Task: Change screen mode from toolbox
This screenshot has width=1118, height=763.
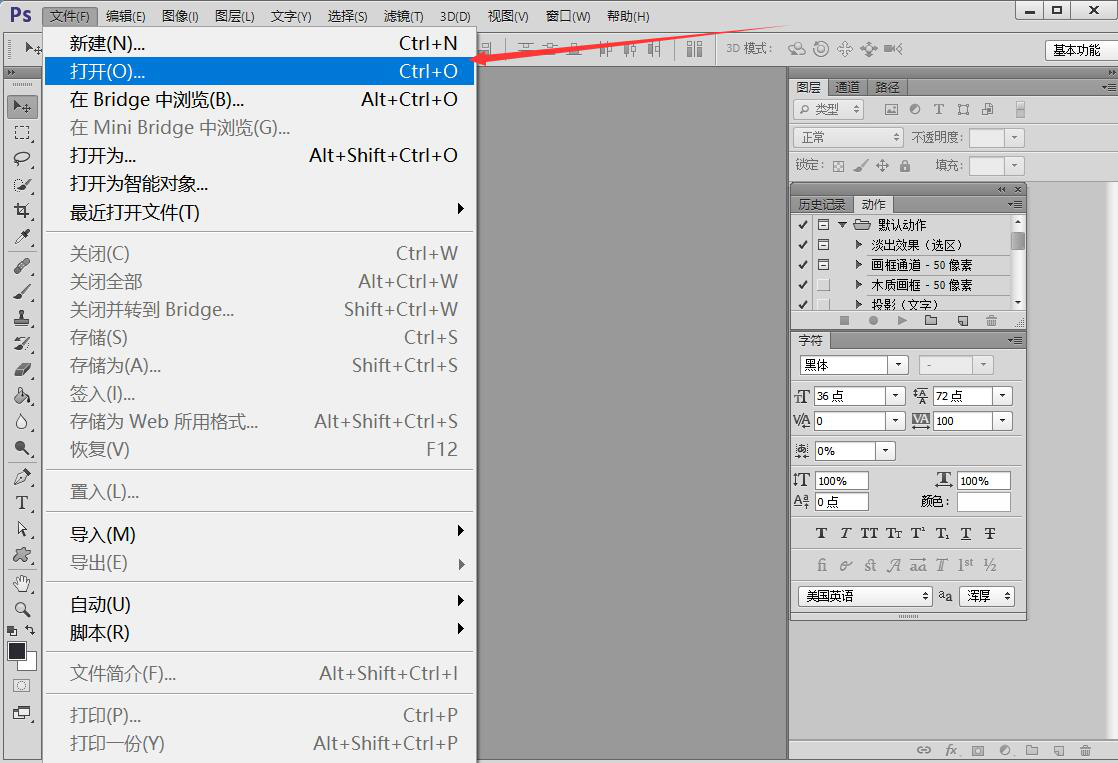Action: (22, 712)
